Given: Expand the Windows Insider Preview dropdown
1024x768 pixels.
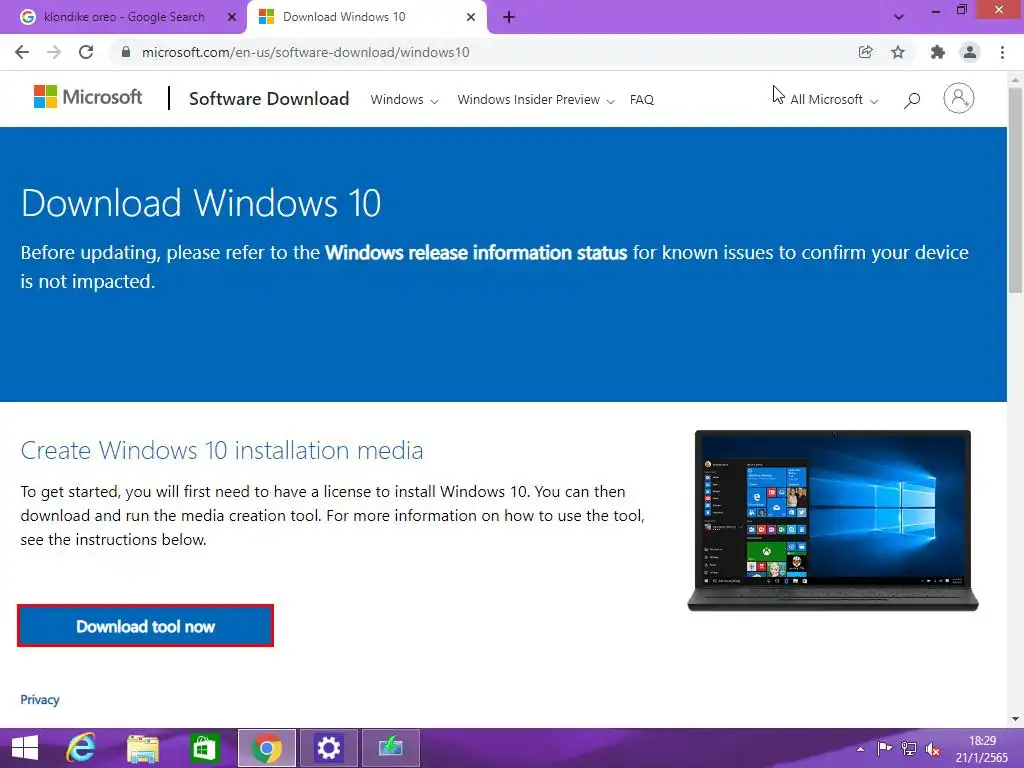Looking at the screenshot, I should coord(536,99).
